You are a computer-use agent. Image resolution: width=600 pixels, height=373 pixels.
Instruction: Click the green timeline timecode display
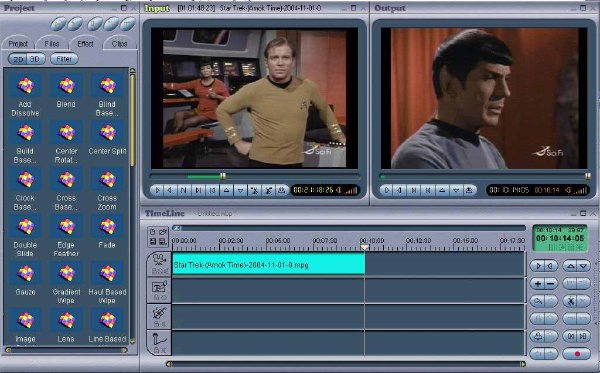560,238
